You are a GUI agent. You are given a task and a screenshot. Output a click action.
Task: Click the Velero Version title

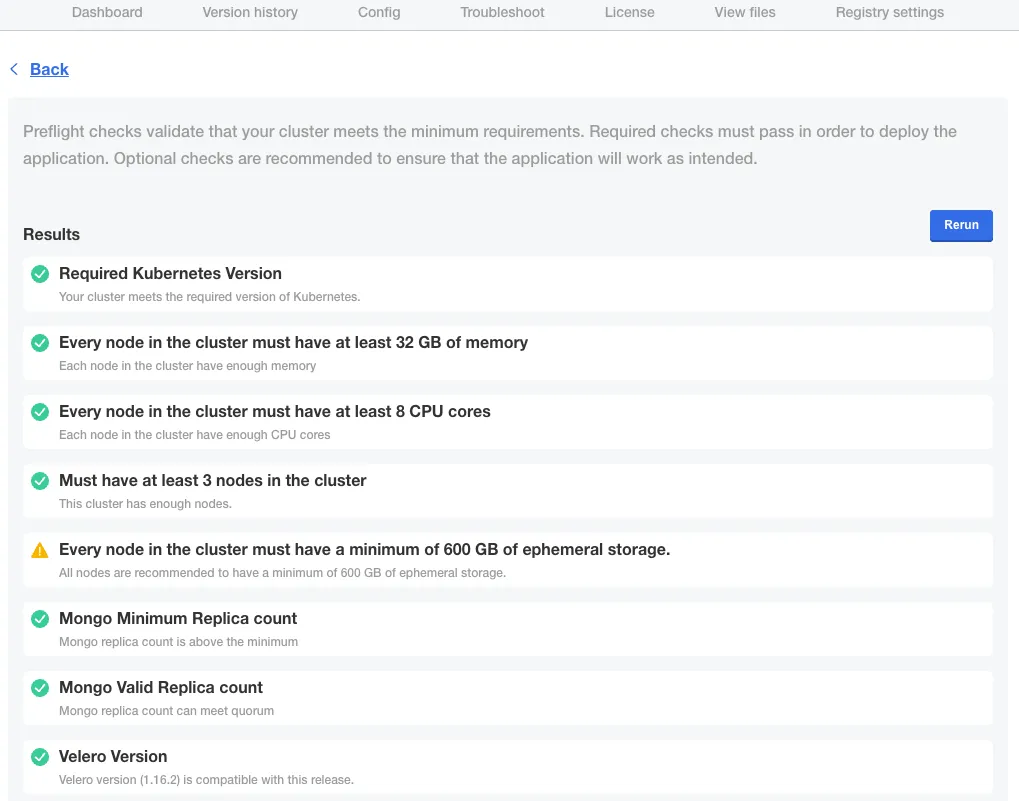pos(113,756)
